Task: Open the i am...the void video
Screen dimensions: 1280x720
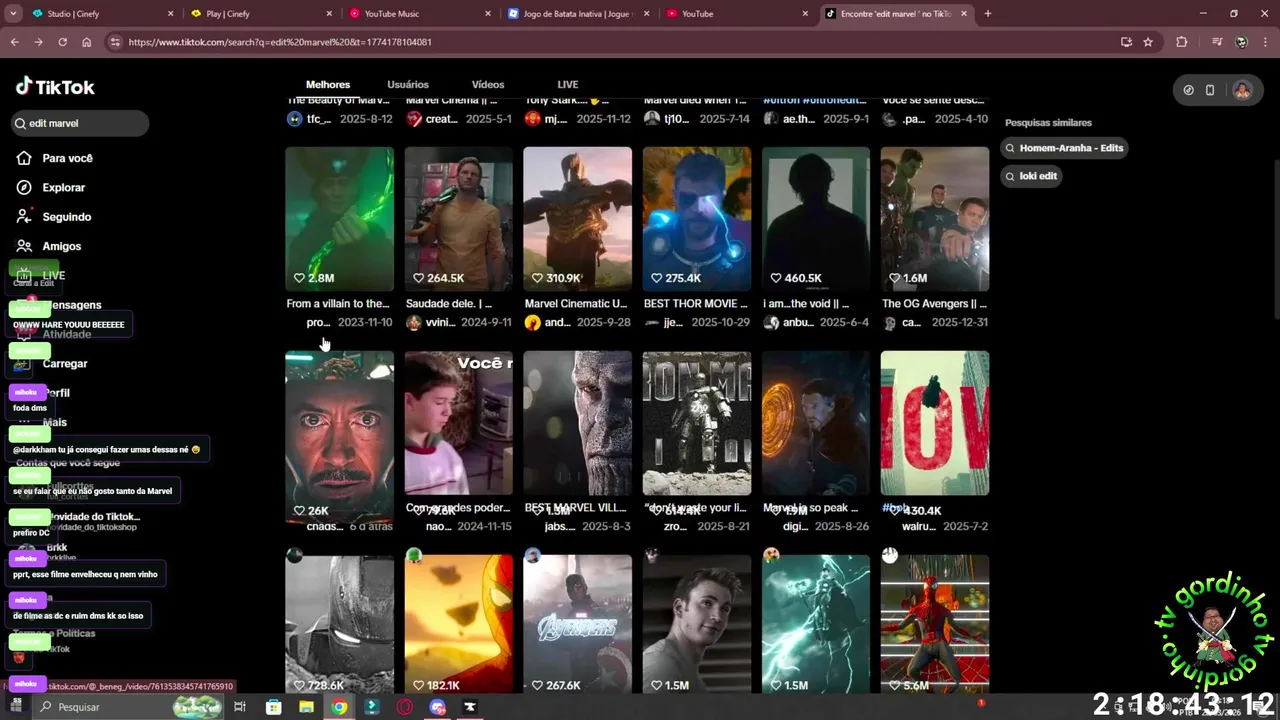Action: tap(816, 219)
